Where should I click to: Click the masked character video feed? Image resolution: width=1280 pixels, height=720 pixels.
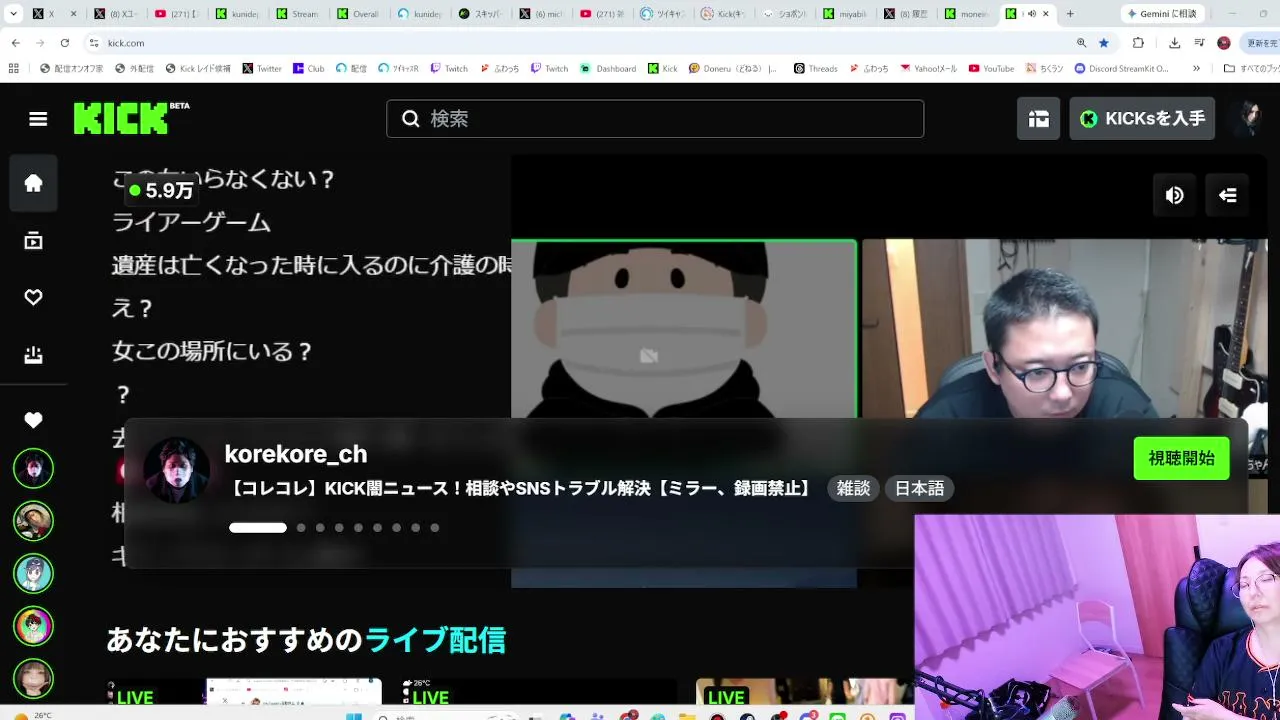tap(684, 330)
